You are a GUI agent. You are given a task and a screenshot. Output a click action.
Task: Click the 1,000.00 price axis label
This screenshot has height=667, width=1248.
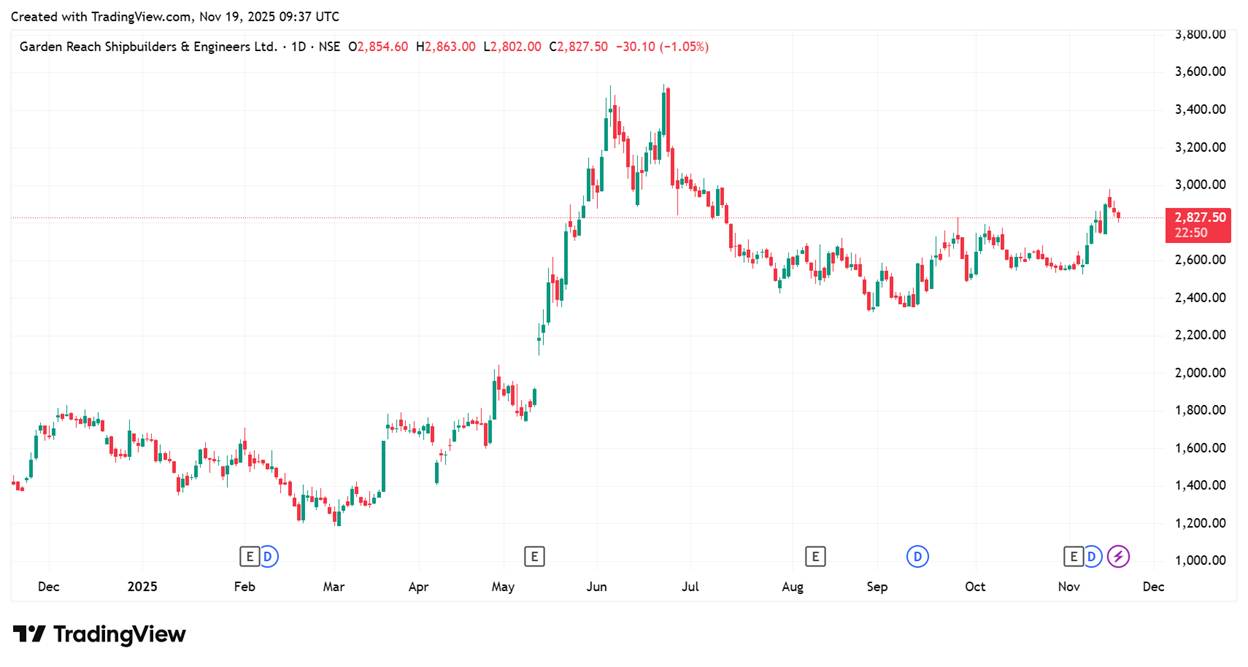pyautogui.click(x=1200, y=560)
